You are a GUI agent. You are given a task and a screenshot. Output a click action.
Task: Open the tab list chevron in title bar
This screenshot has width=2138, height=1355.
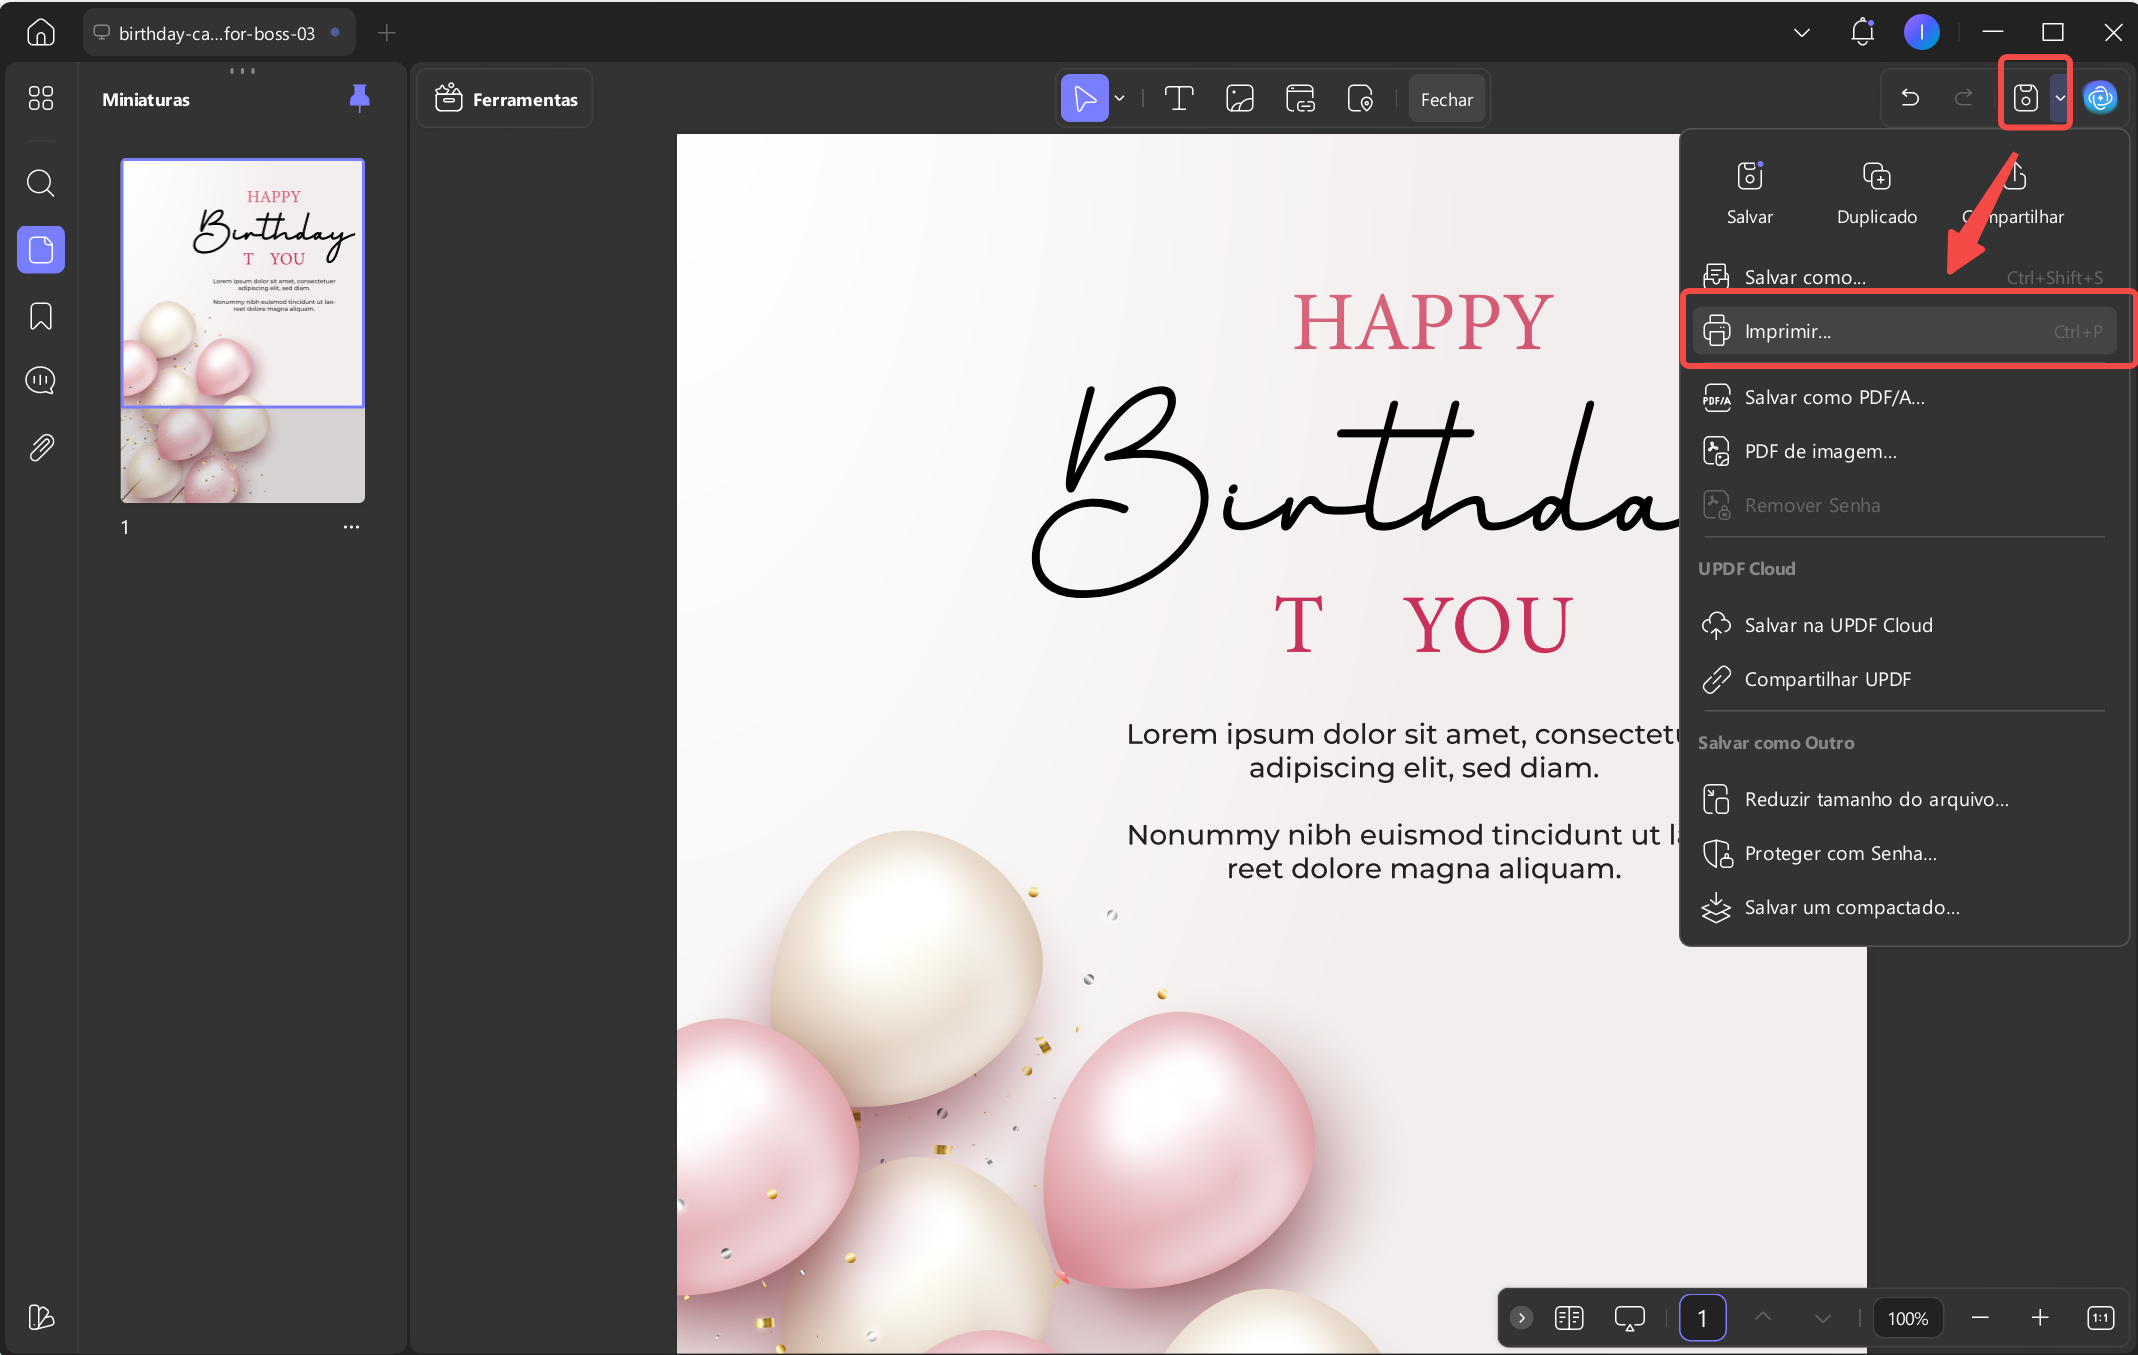pos(1802,32)
